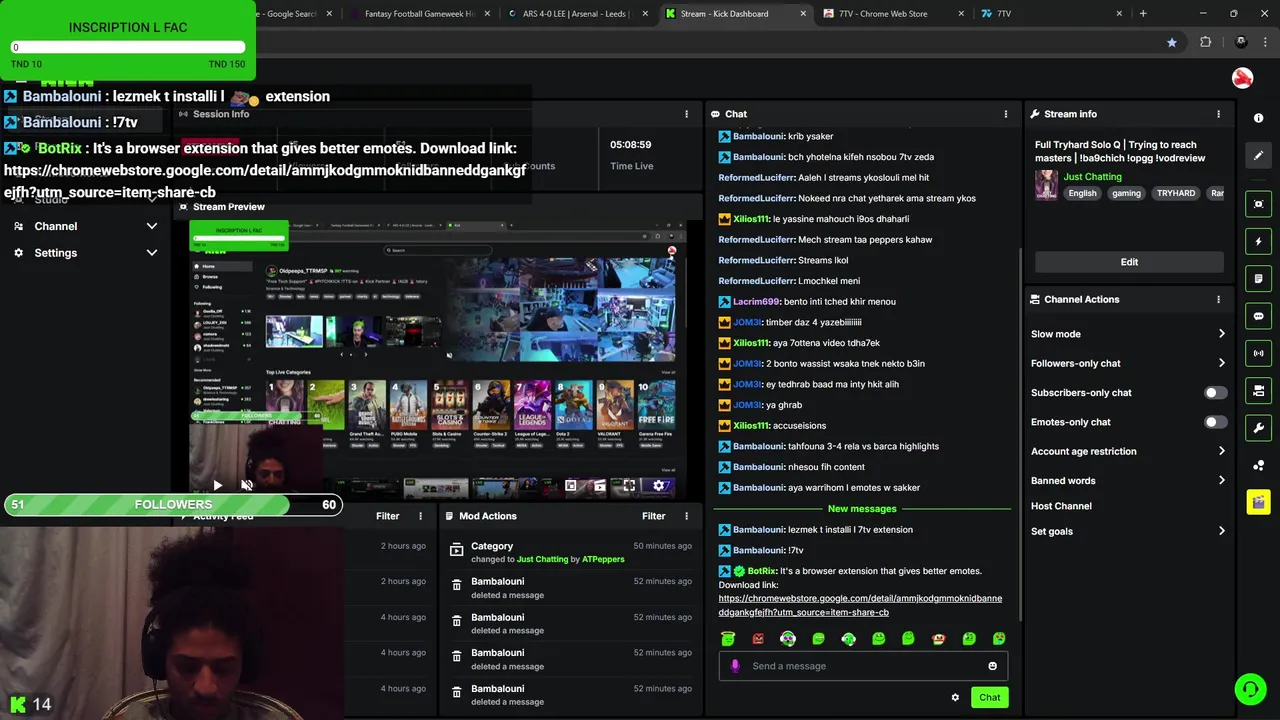Viewport: 1280px width, 720px height.
Task: Click the green headset support button
Action: coord(1250,689)
